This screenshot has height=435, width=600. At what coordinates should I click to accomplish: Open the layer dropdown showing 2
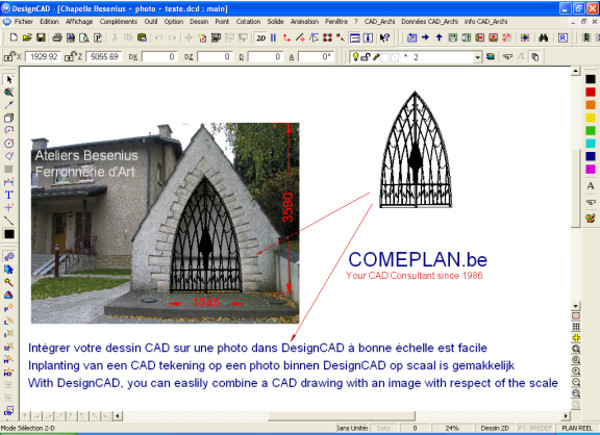pyautogui.click(x=478, y=57)
